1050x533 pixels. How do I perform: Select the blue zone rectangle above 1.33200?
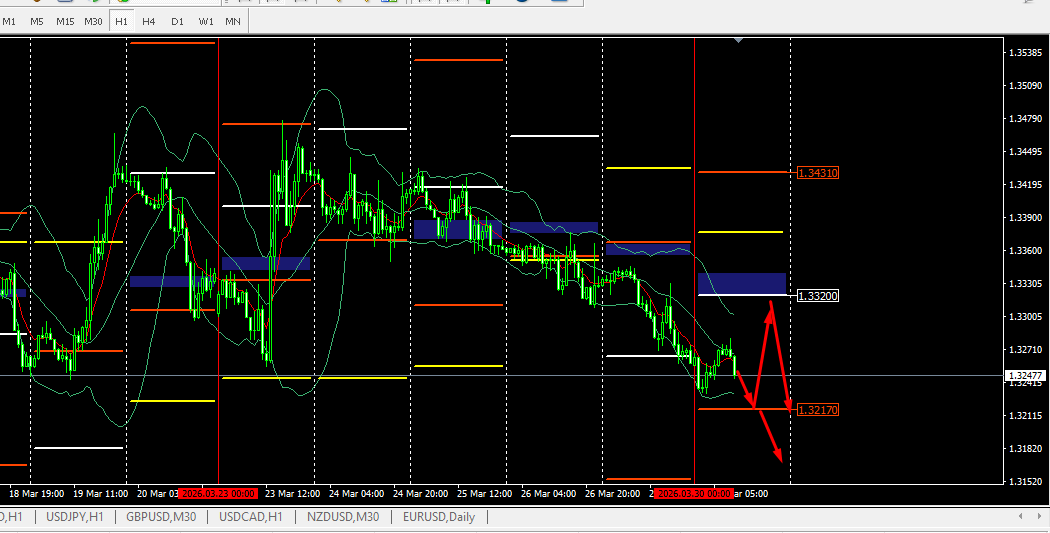point(742,283)
